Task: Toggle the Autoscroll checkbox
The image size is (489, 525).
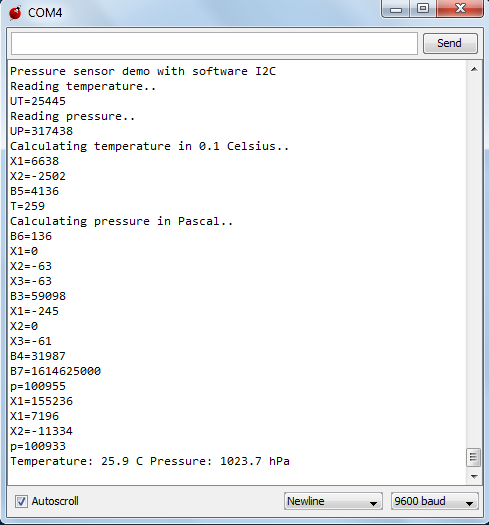Action: [21, 501]
